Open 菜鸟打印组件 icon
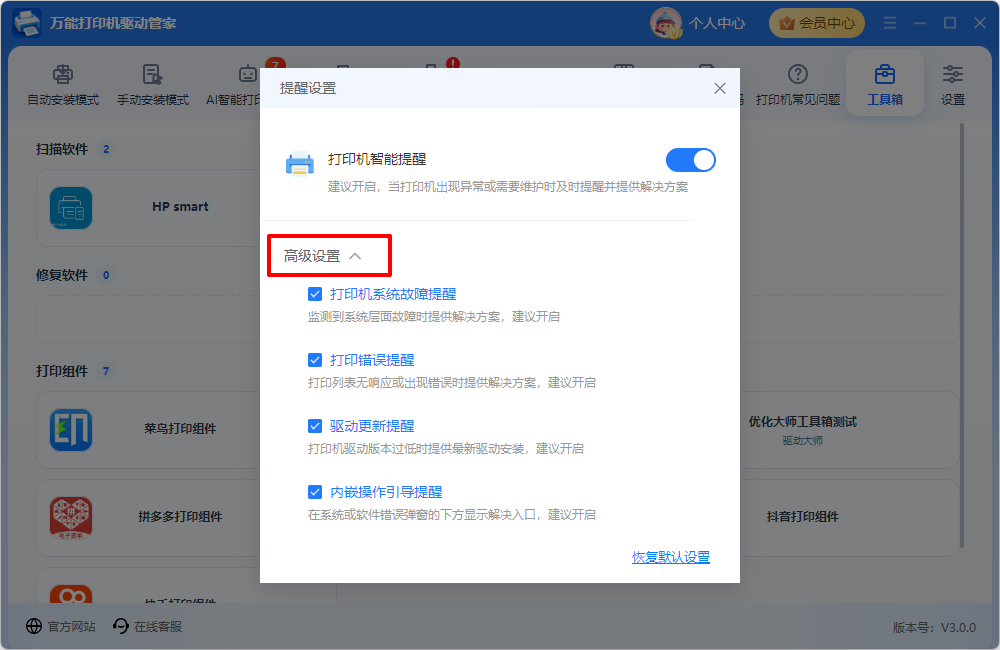 (x=71, y=430)
